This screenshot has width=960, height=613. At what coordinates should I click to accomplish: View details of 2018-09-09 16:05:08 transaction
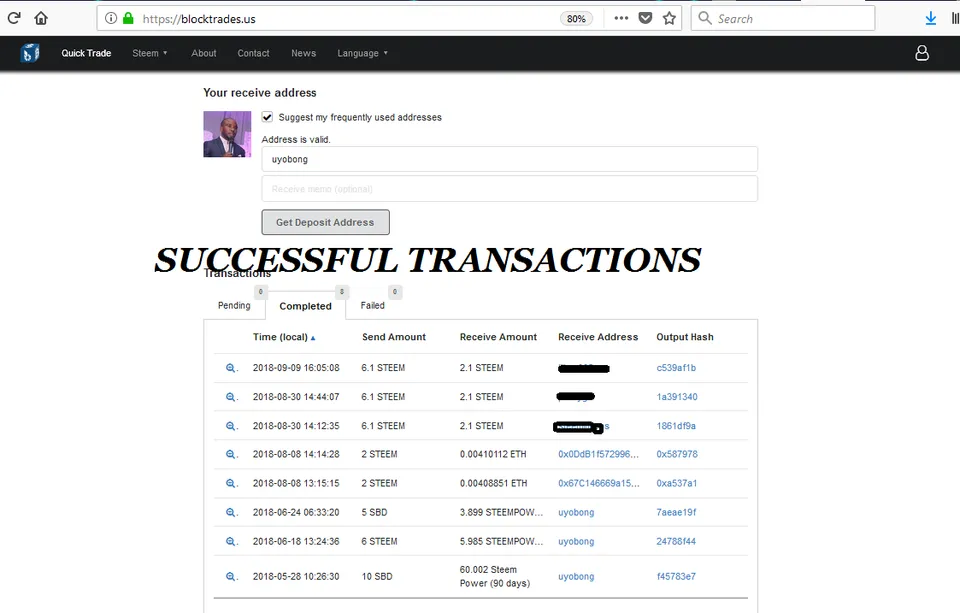[x=231, y=368]
